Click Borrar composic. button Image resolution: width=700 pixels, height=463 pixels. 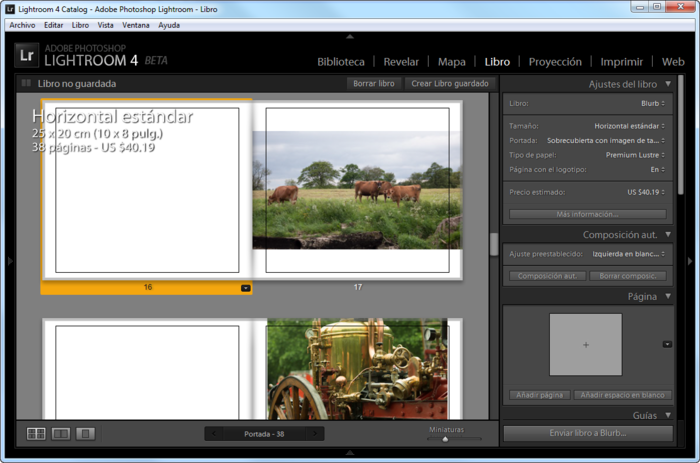[x=628, y=276]
